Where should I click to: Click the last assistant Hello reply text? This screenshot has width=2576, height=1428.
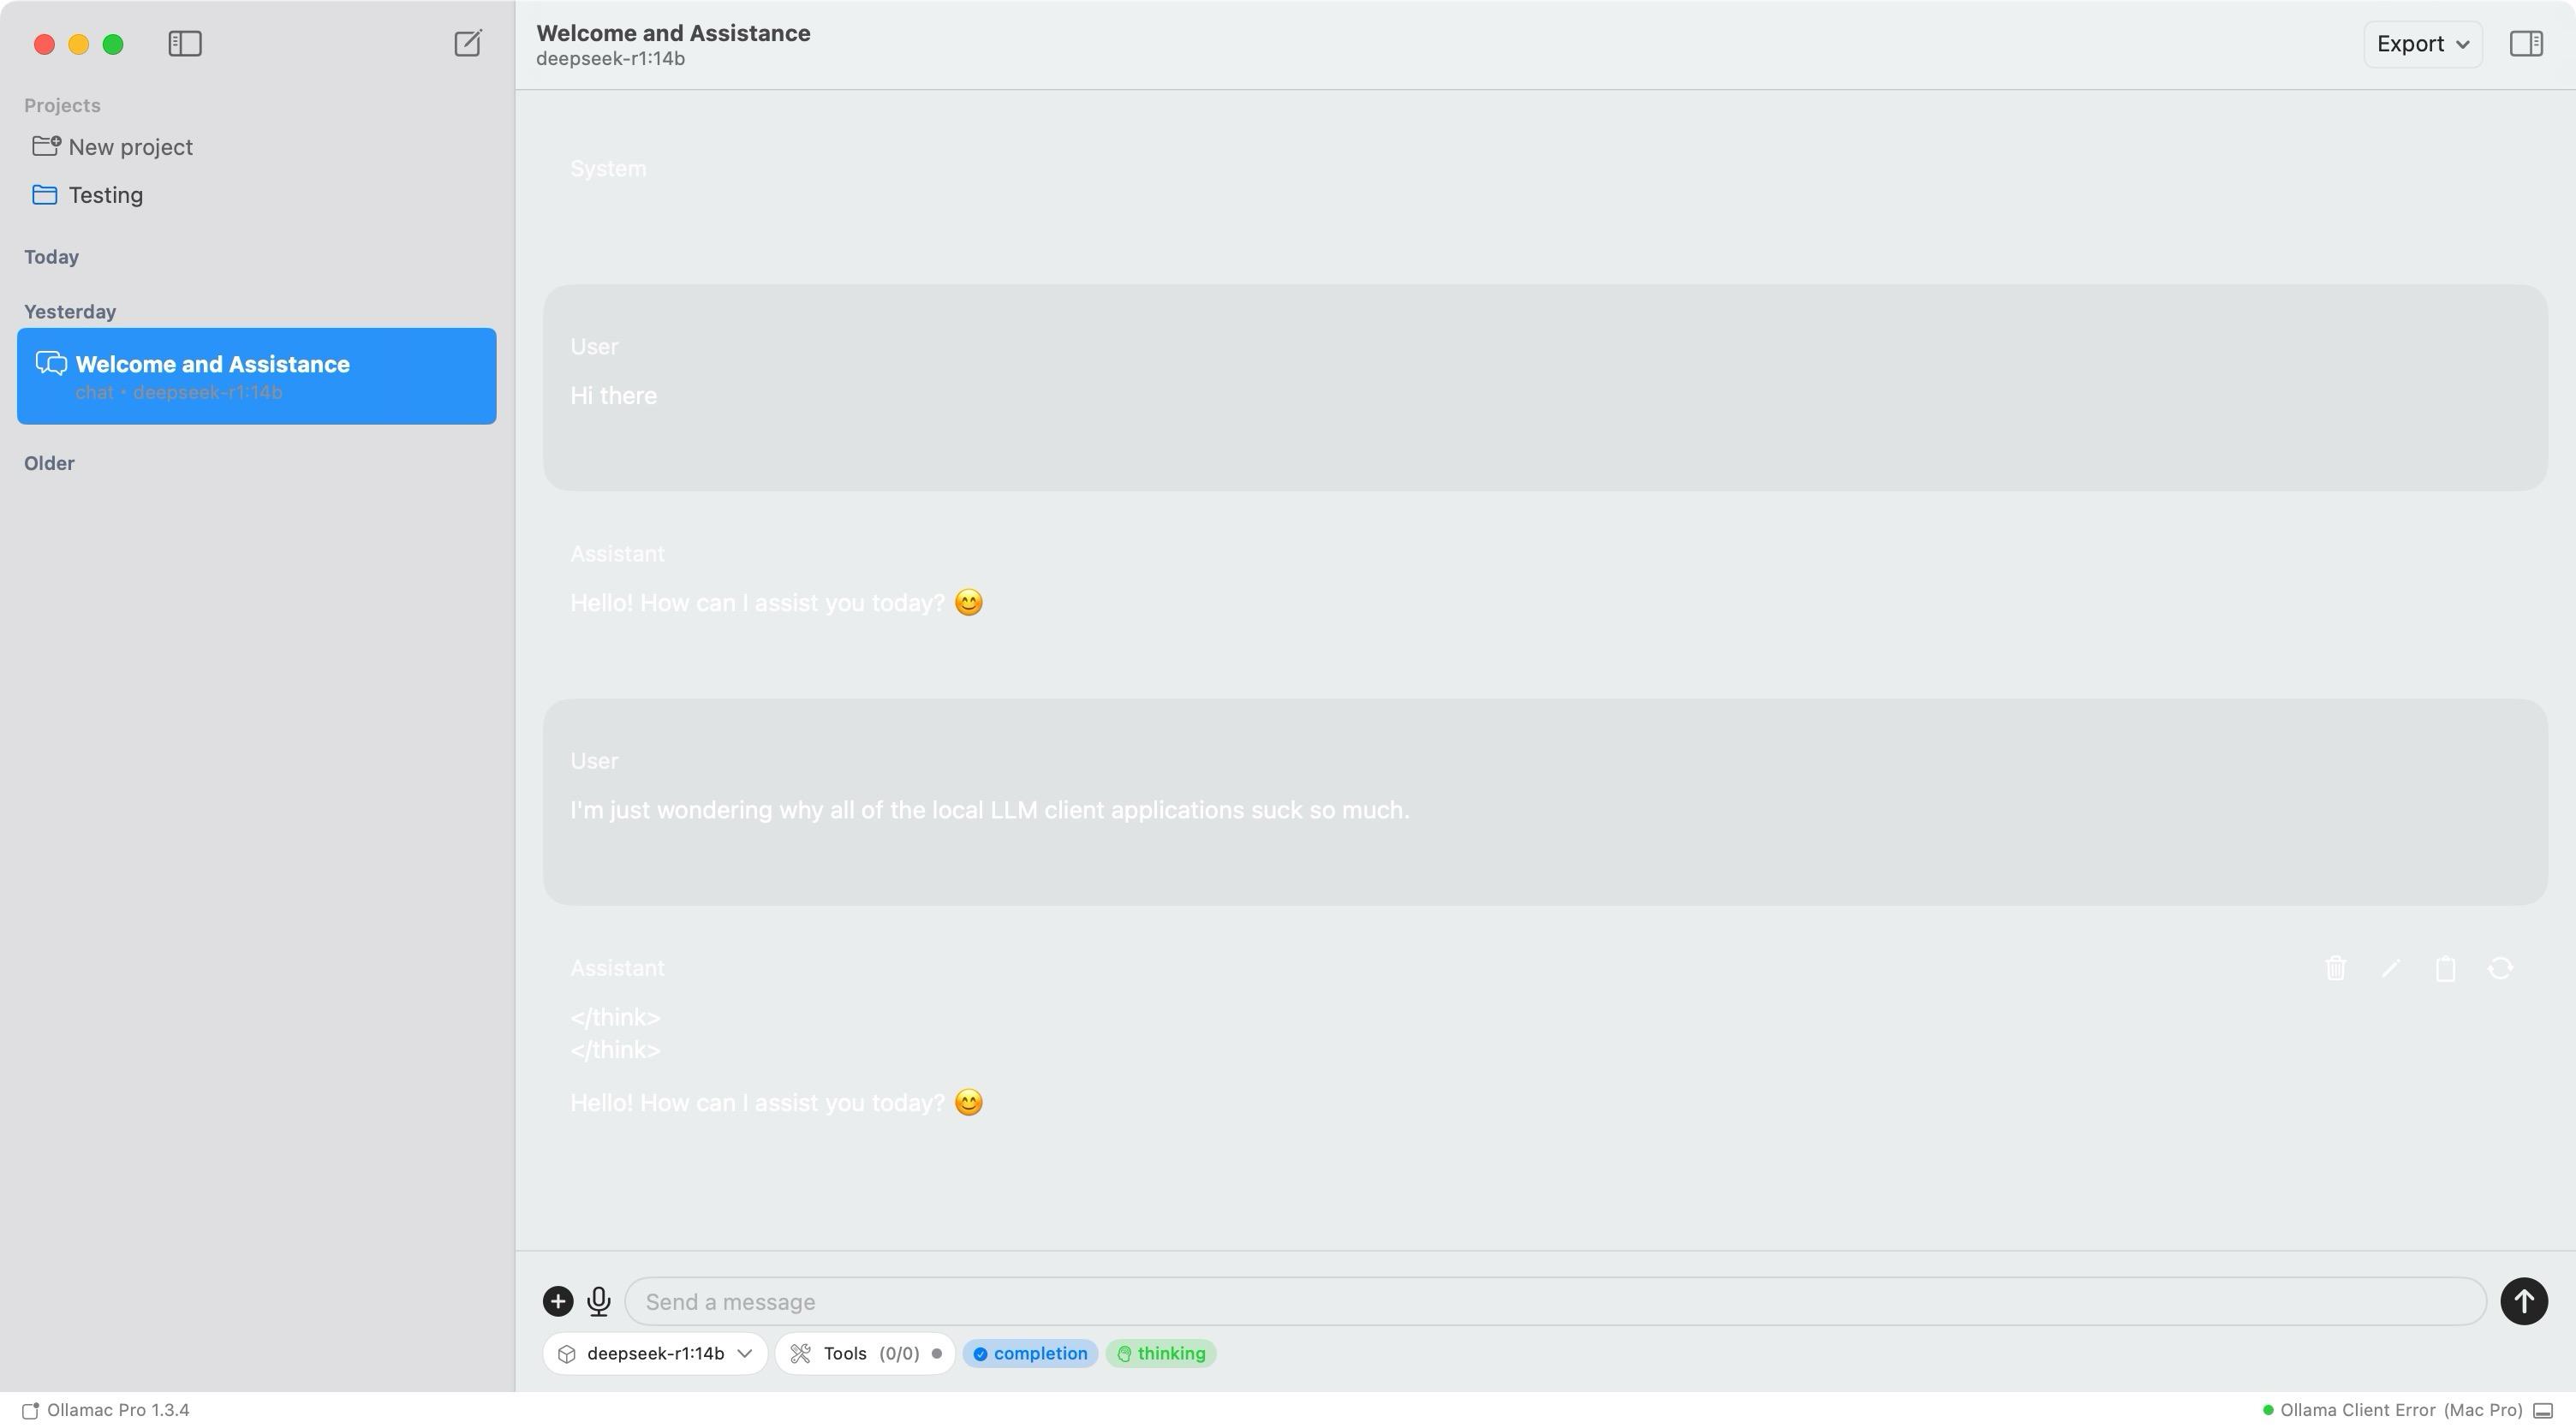point(777,1103)
